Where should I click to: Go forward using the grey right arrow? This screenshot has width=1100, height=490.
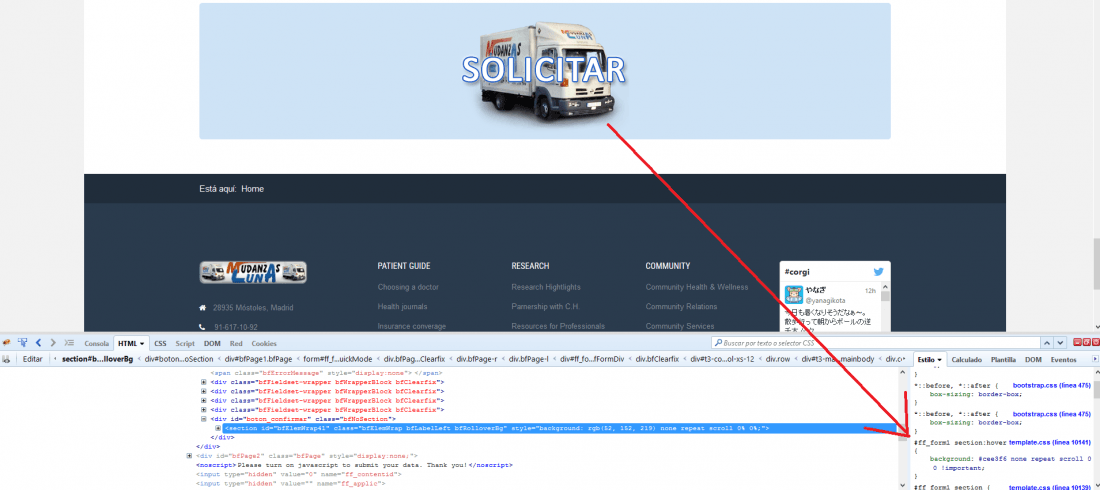tap(53, 343)
